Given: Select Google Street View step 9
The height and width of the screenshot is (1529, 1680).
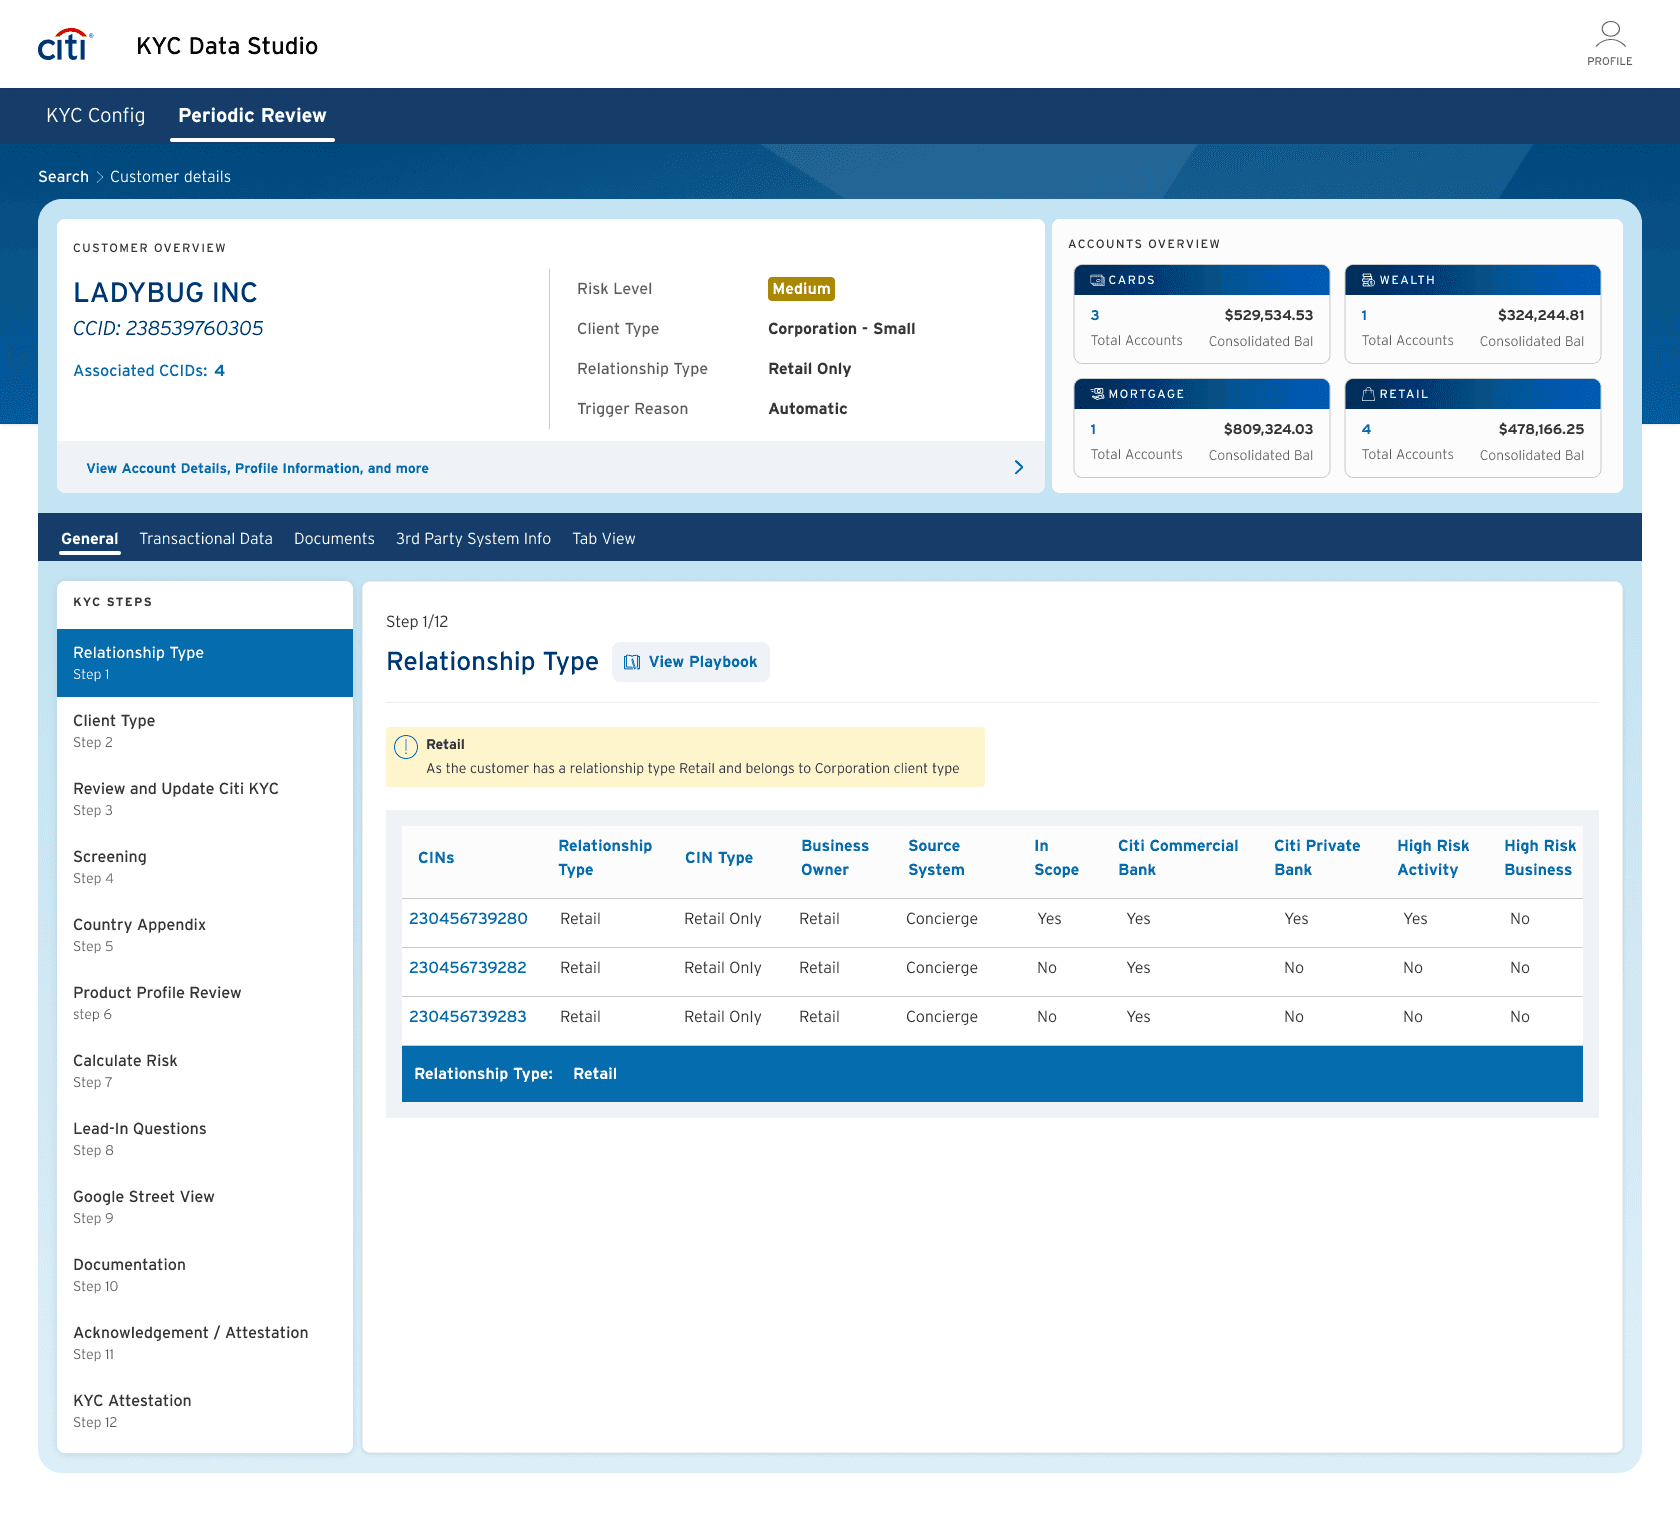Looking at the screenshot, I should tap(205, 1207).
